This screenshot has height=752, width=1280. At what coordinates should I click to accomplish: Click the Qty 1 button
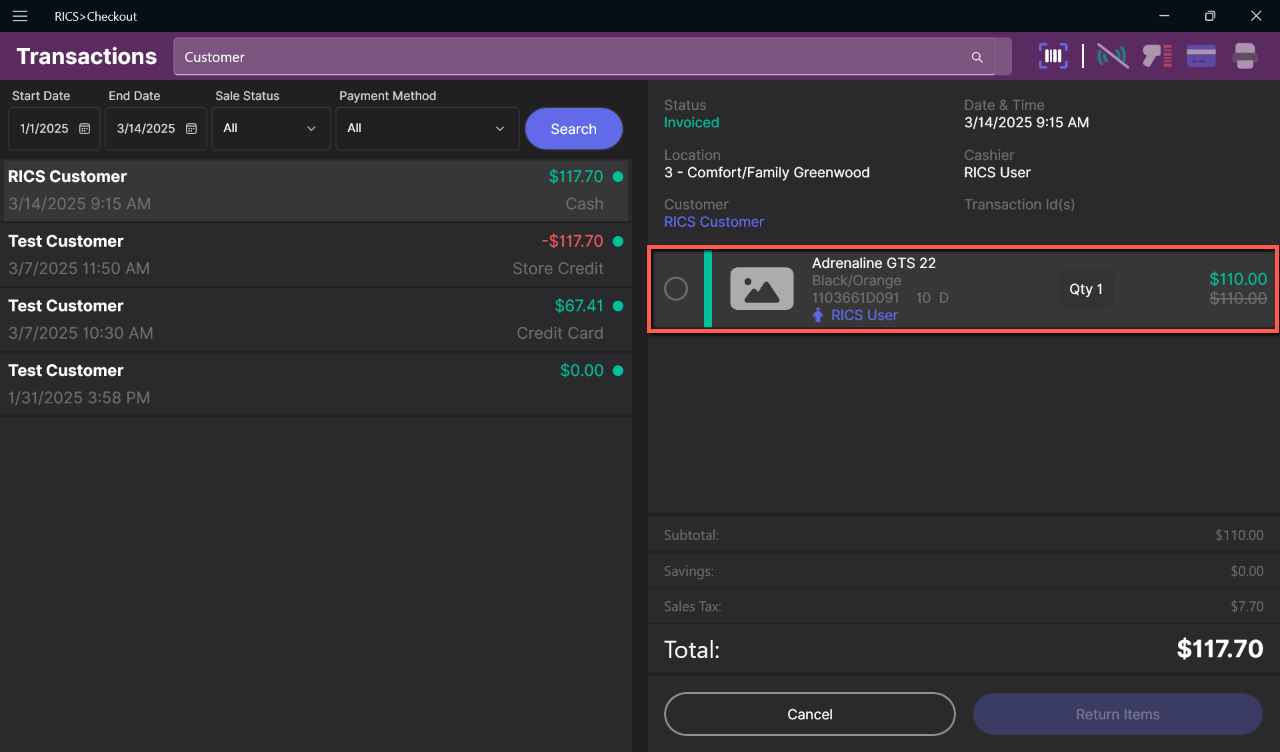[x=1086, y=289]
